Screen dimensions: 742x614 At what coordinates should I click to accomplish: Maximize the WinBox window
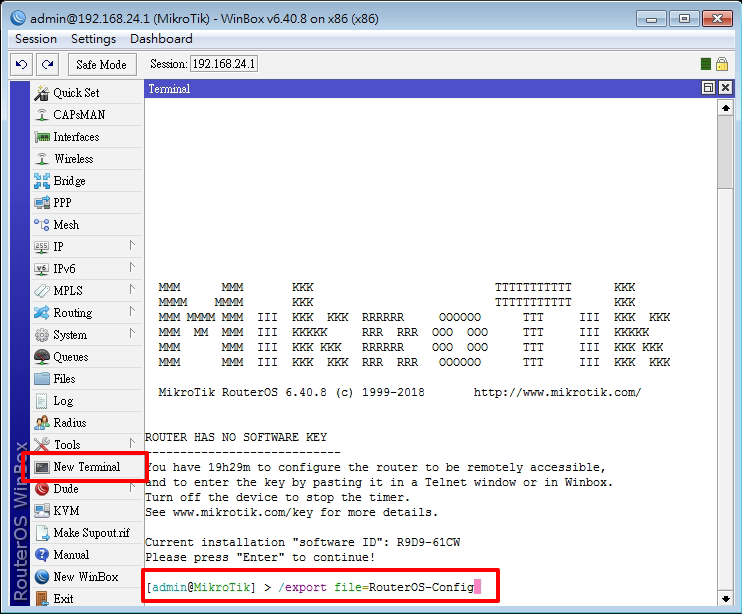(684, 19)
